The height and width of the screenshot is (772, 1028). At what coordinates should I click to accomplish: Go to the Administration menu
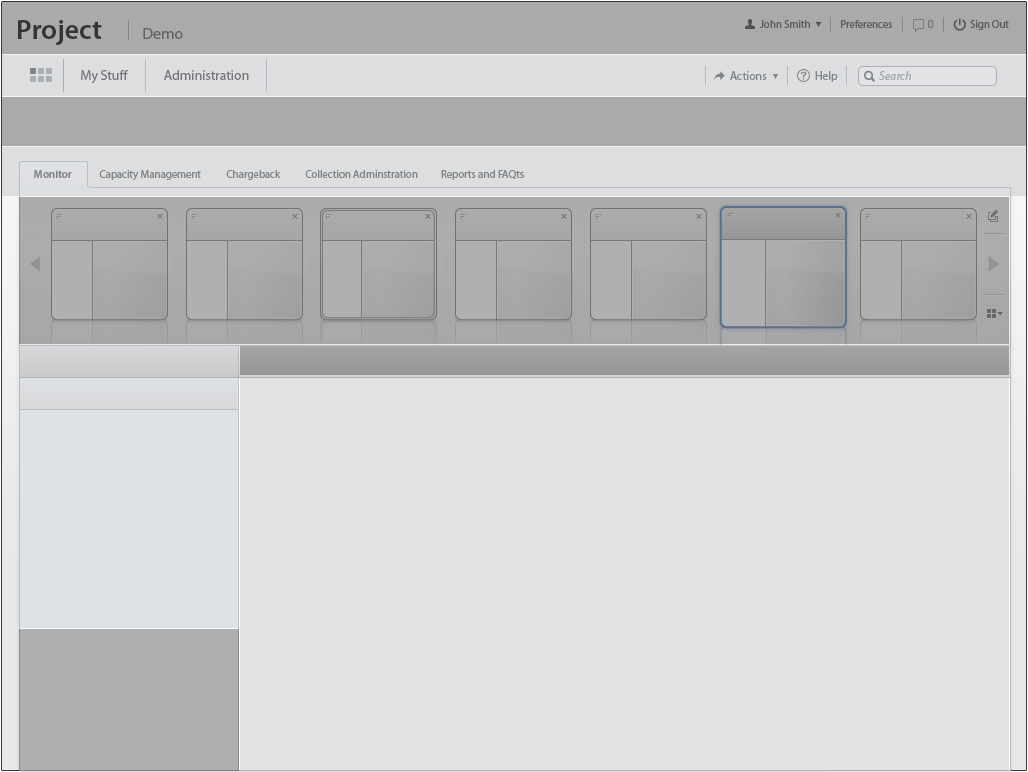coord(206,76)
